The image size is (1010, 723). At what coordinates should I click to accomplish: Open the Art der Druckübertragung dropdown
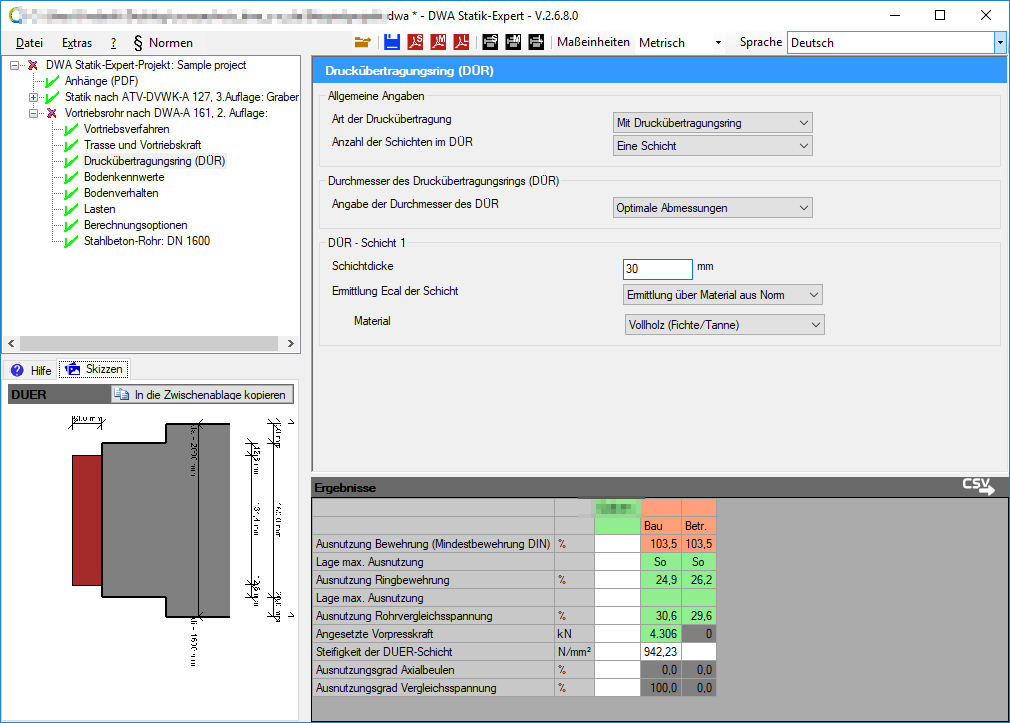(x=712, y=123)
